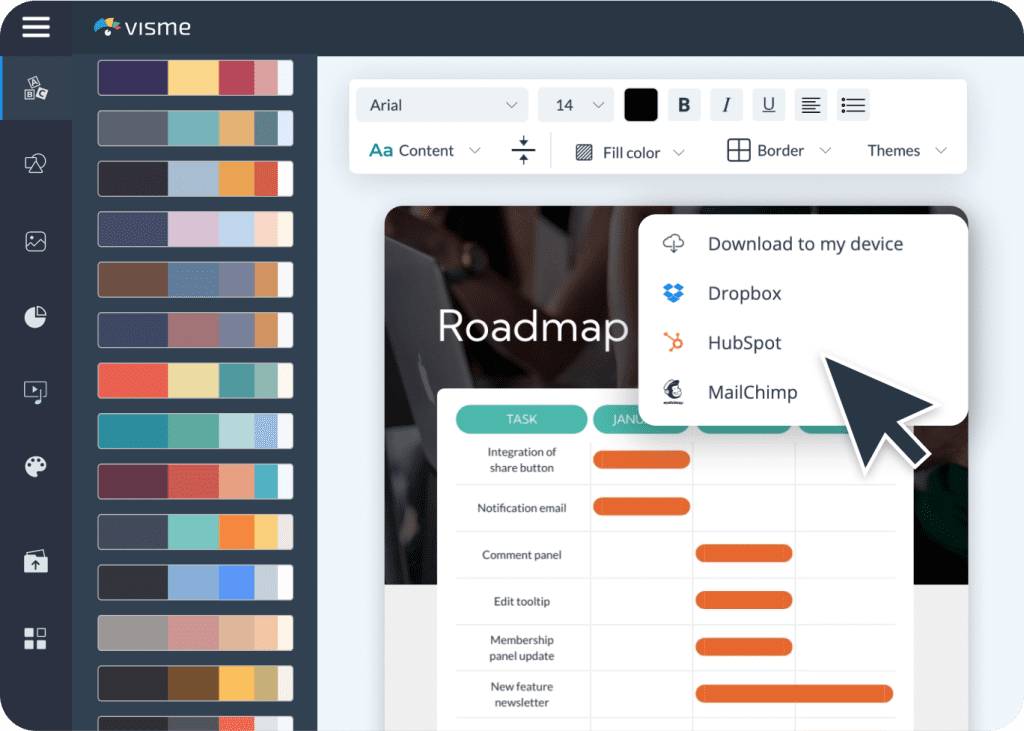Click the apps/blocks icon at sidebar bottom

(x=35, y=637)
